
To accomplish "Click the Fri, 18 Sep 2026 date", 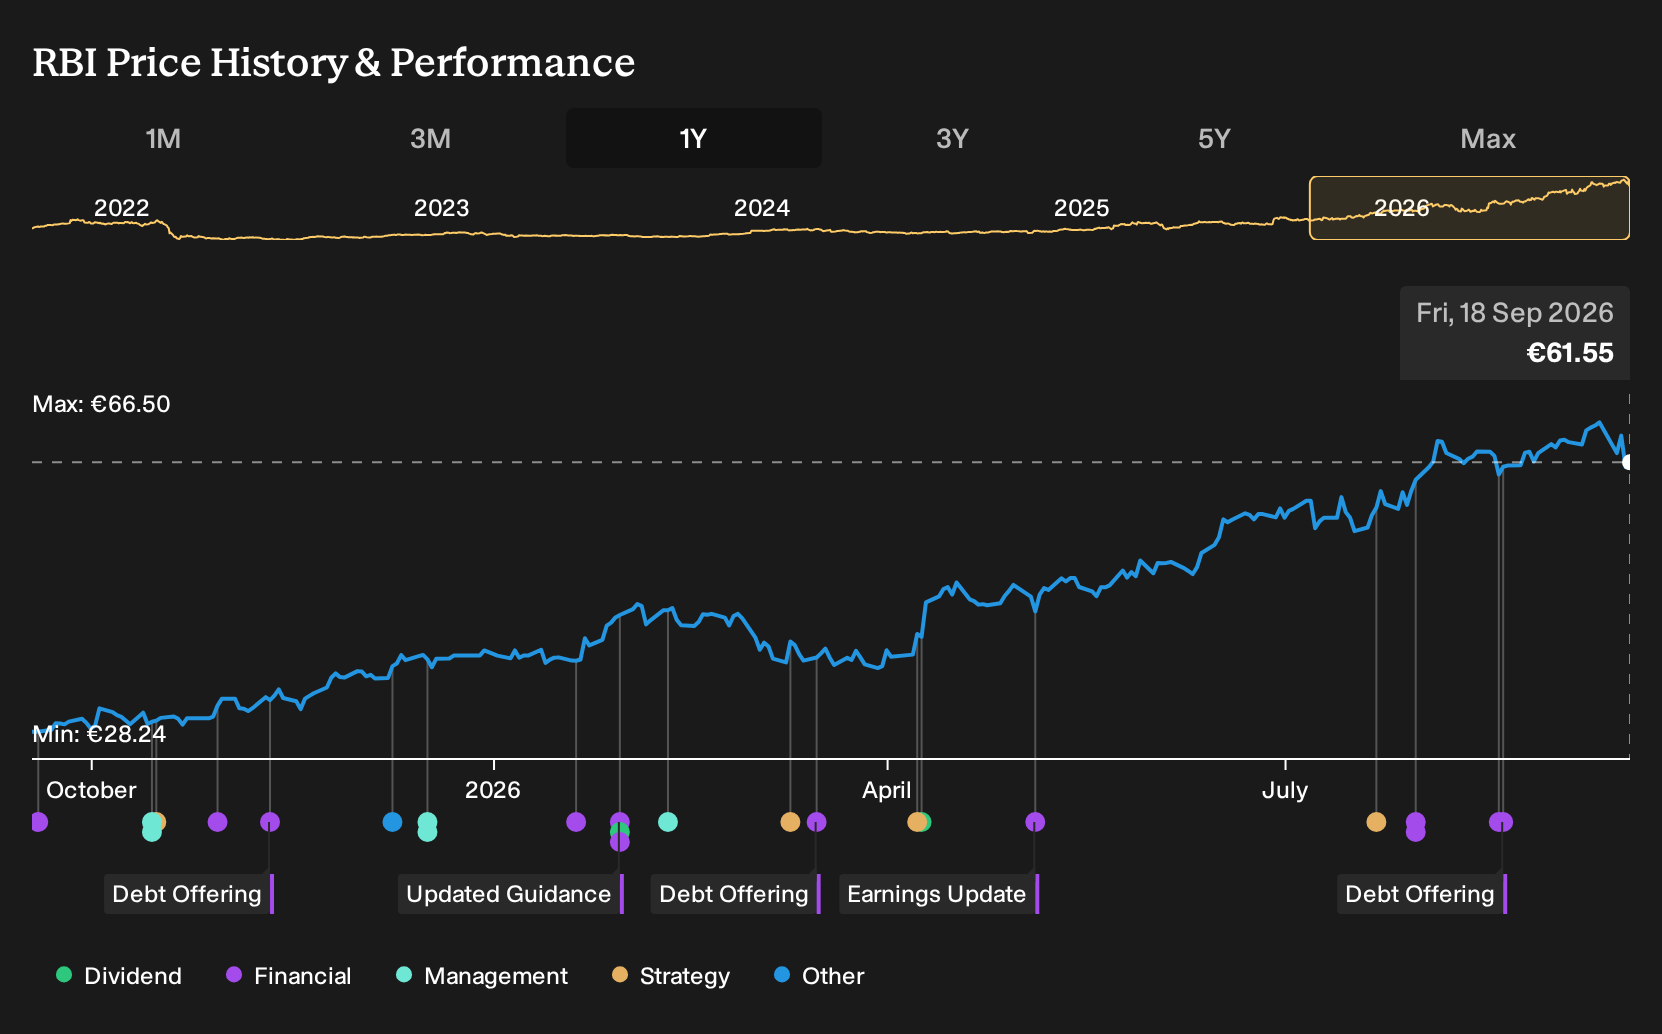I will click(x=1515, y=313).
